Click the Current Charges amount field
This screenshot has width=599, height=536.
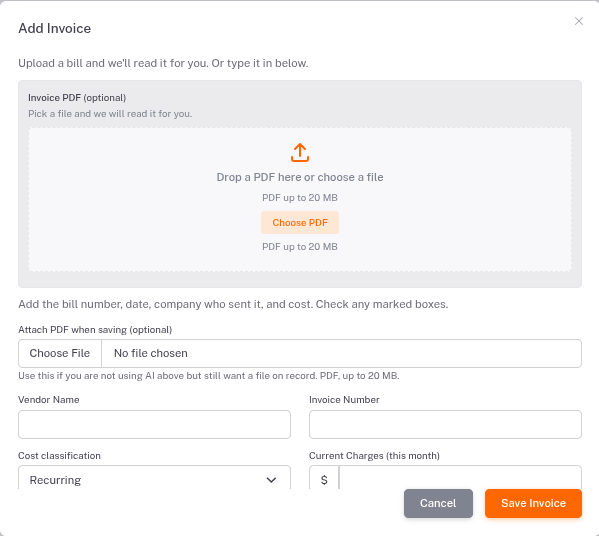click(x=460, y=478)
